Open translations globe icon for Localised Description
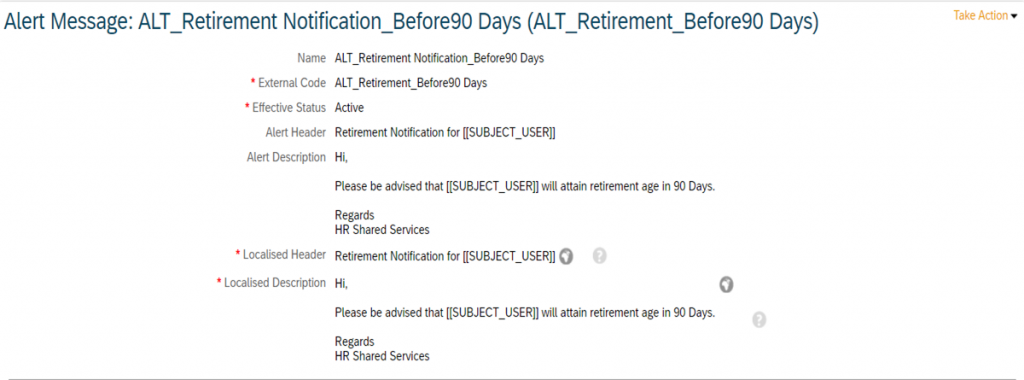Screen dimensions: 1024x380 (x=726, y=285)
